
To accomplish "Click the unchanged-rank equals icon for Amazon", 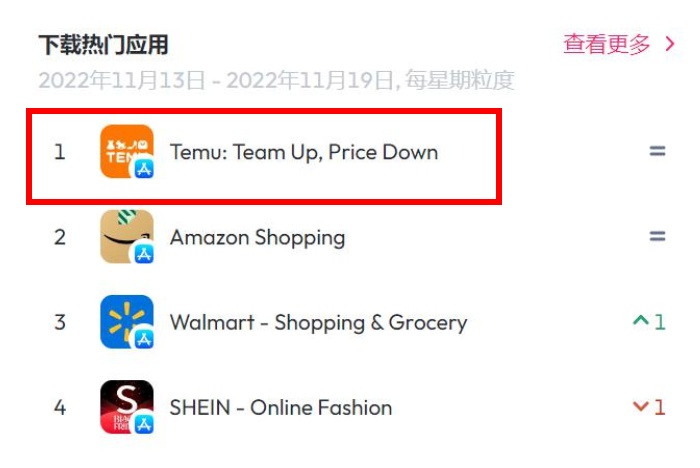I will [x=657, y=236].
